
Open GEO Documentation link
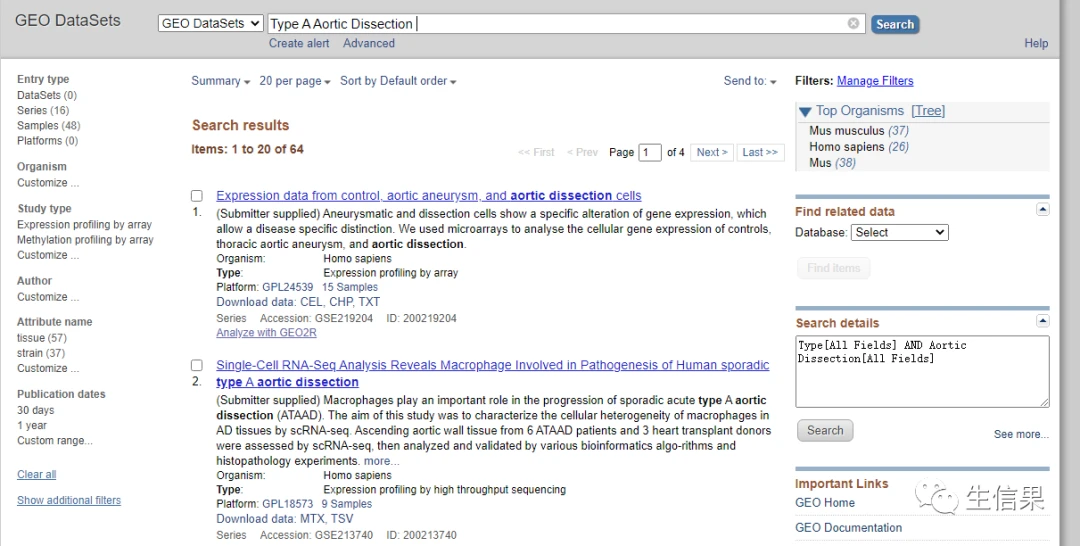848,527
